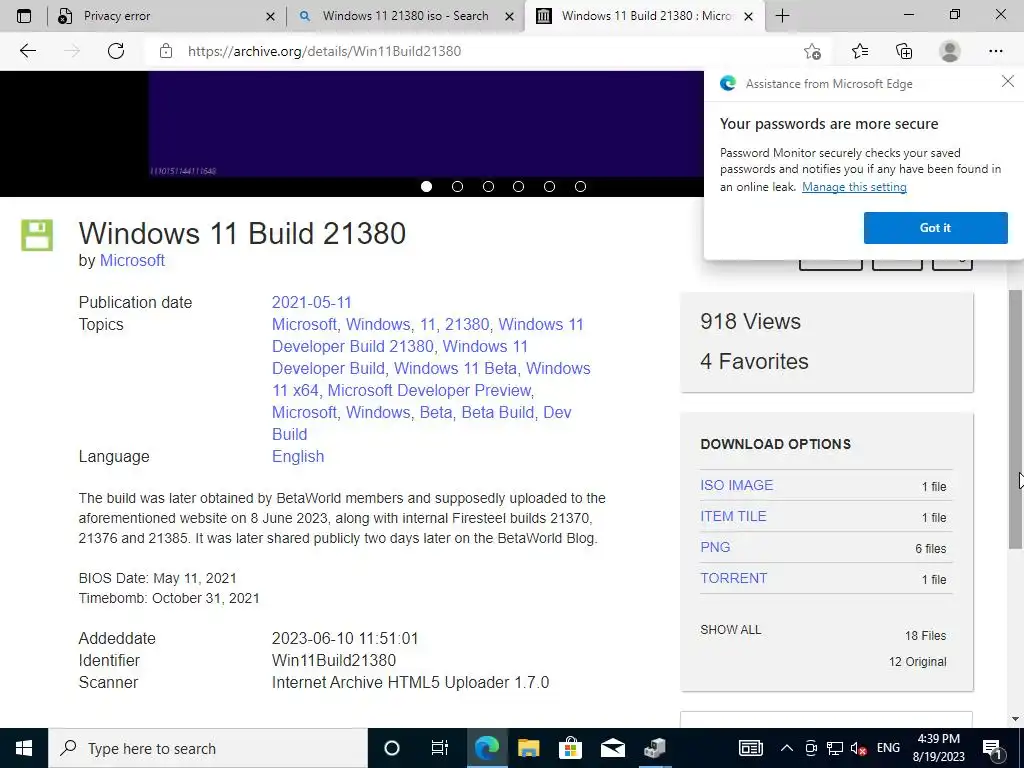Expand SHOW ALL download files

pyautogui.click(x=731, y=630)
